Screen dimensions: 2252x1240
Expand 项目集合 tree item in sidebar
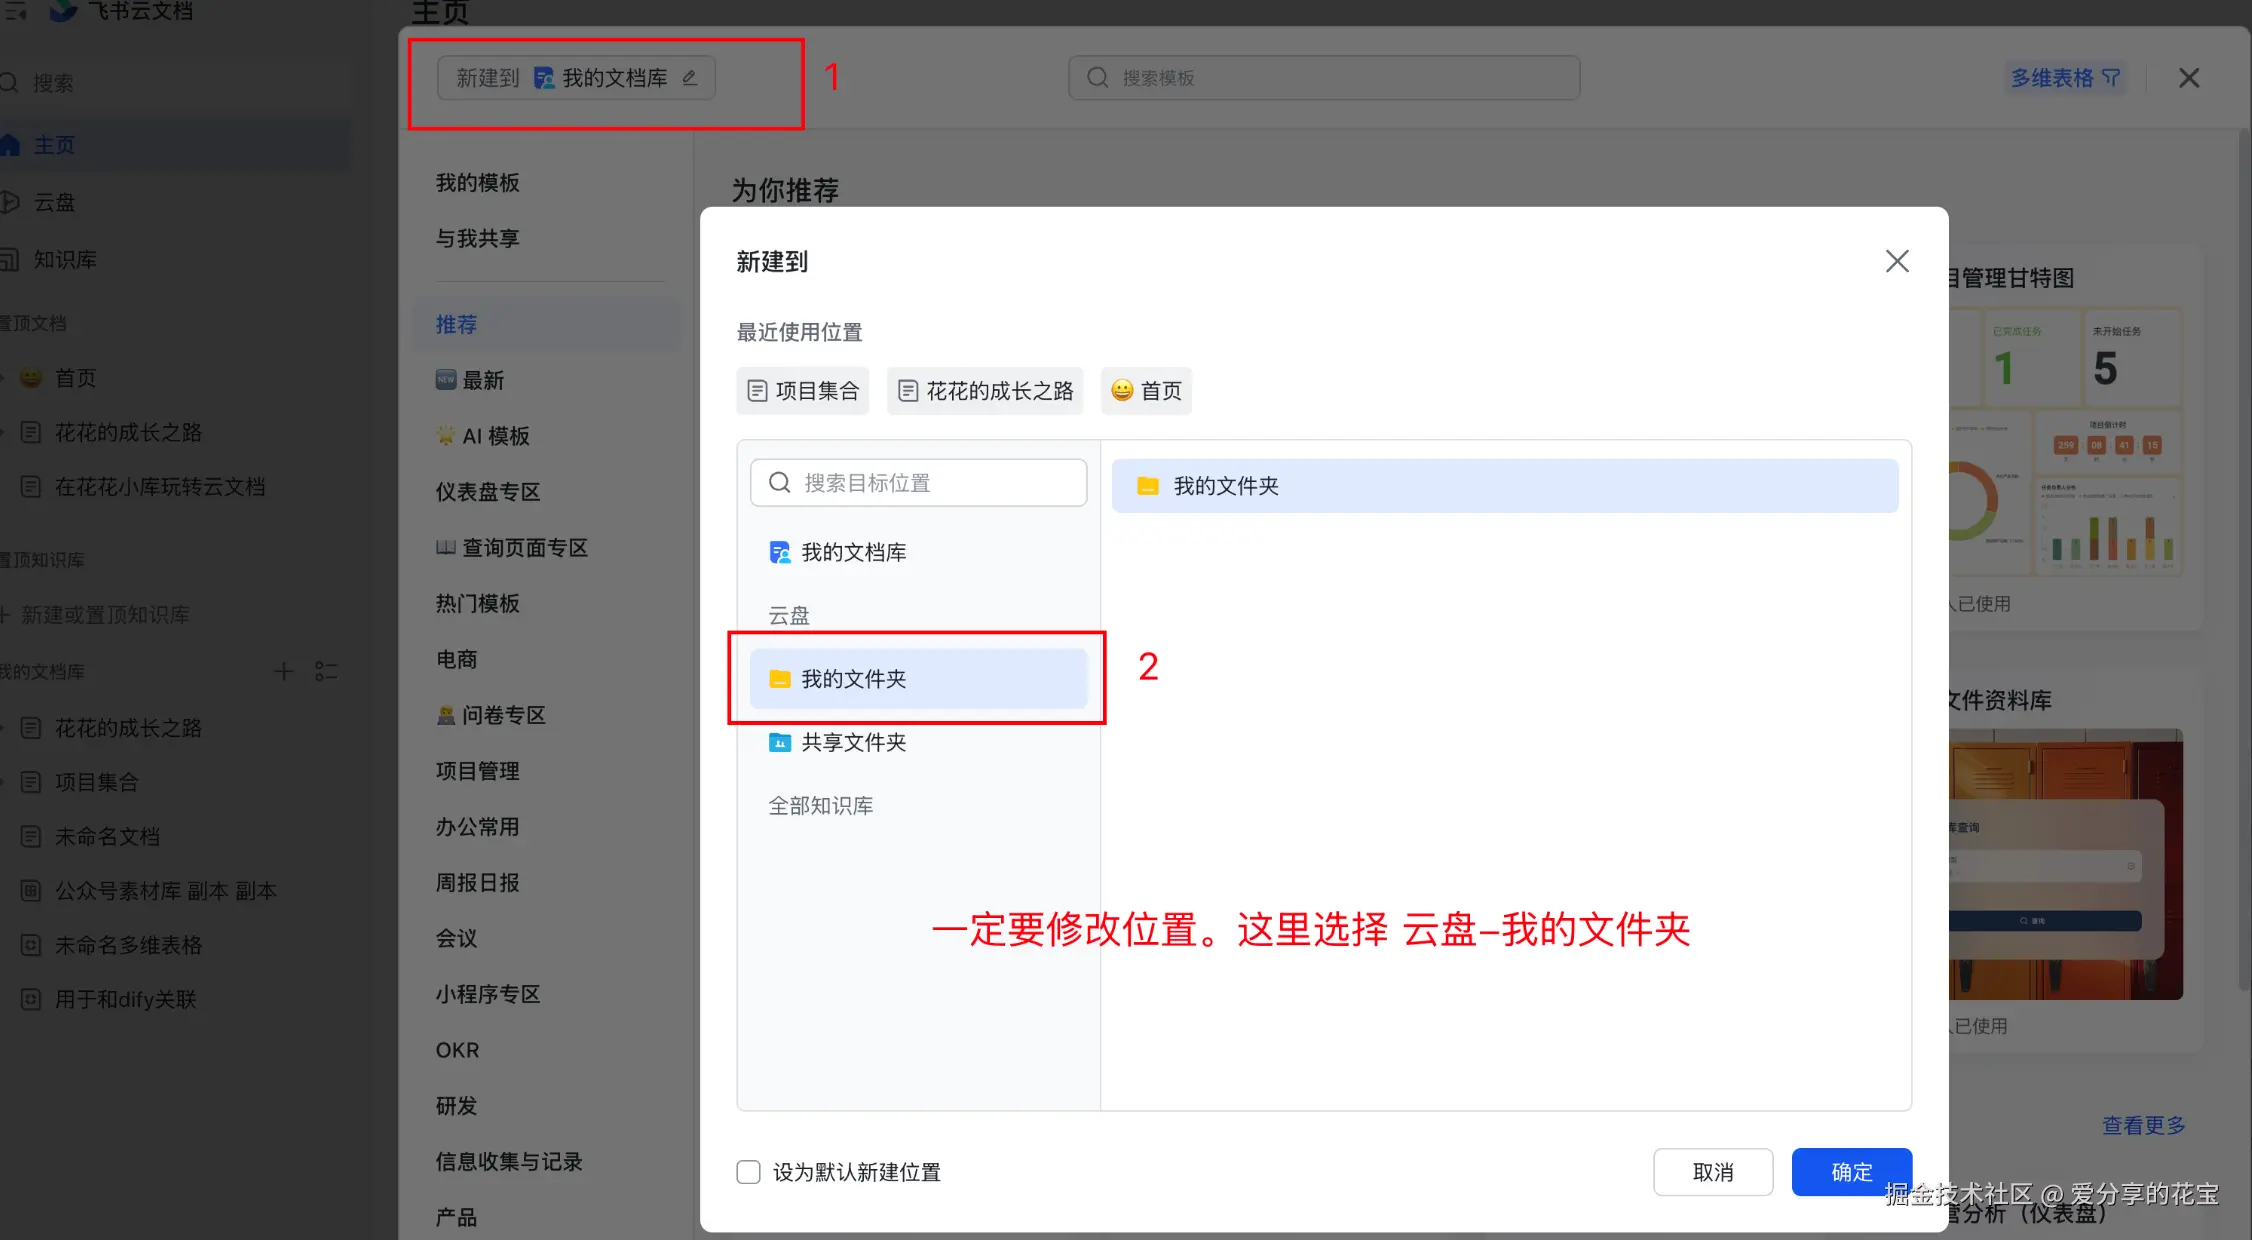(x=4, y=782)
